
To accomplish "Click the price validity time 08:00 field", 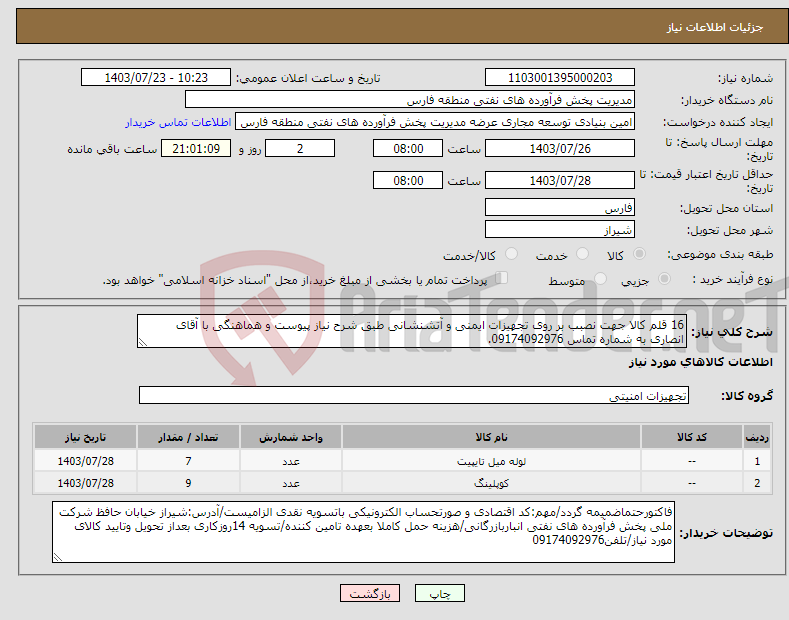I will coord(408,180).
